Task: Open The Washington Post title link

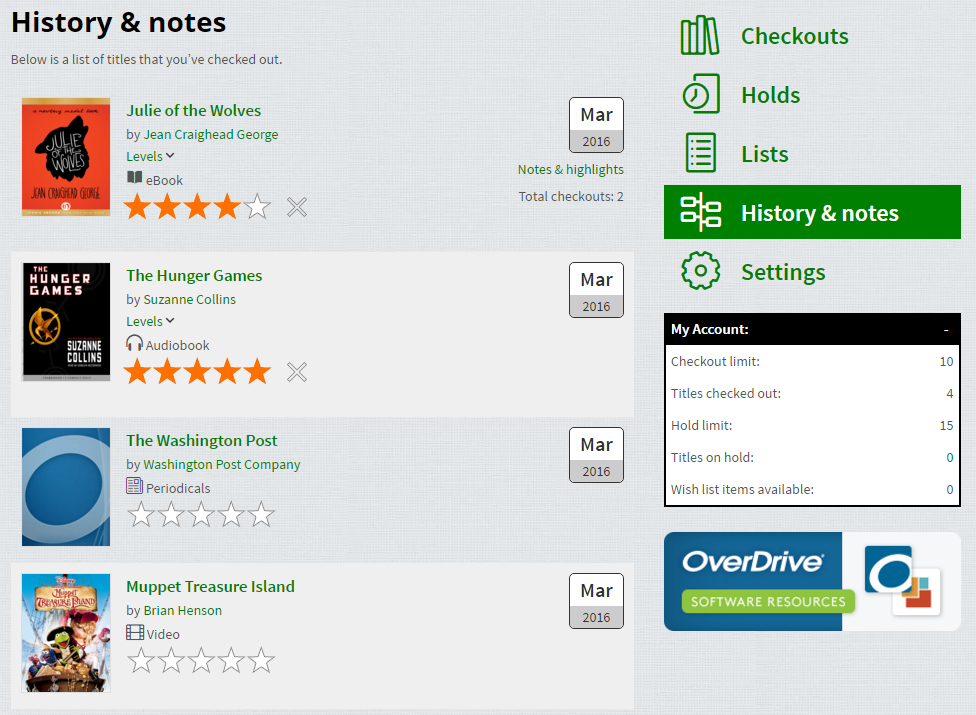Action: click(202, 441)
